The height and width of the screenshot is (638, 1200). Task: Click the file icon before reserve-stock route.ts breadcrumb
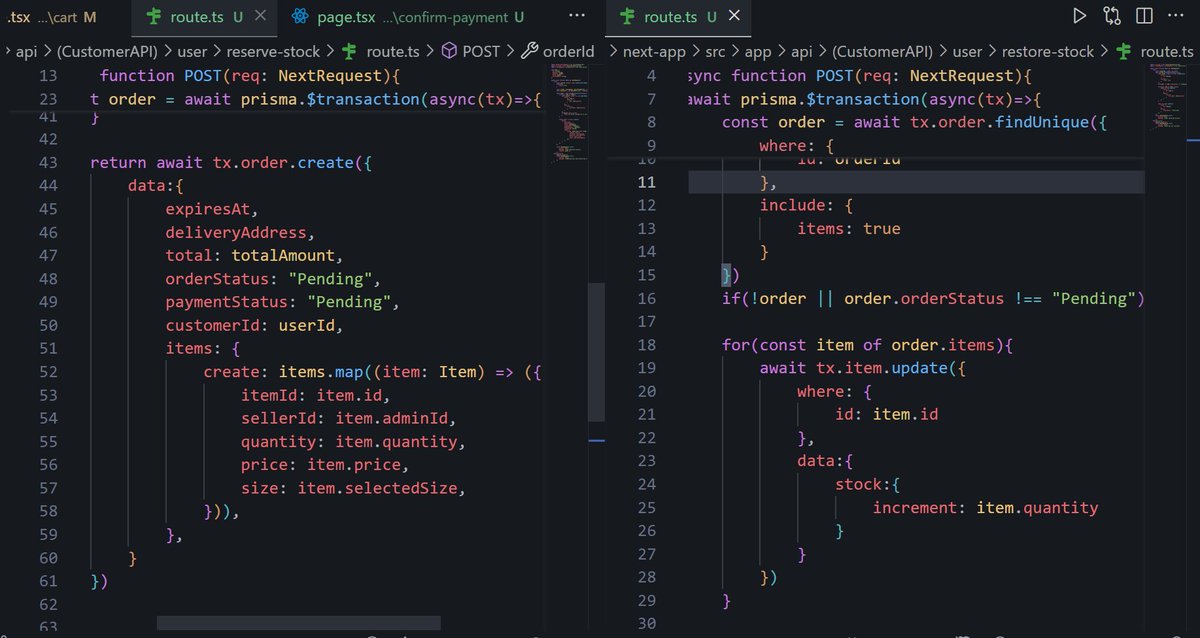[x=349, y=51]
